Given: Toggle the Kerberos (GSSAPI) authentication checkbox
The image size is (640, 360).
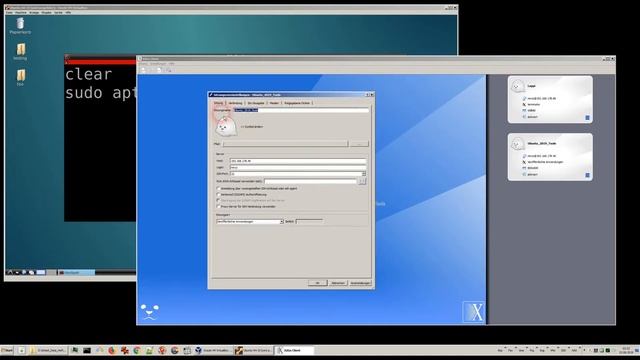Looking at the screenshot, I should 218,194.
